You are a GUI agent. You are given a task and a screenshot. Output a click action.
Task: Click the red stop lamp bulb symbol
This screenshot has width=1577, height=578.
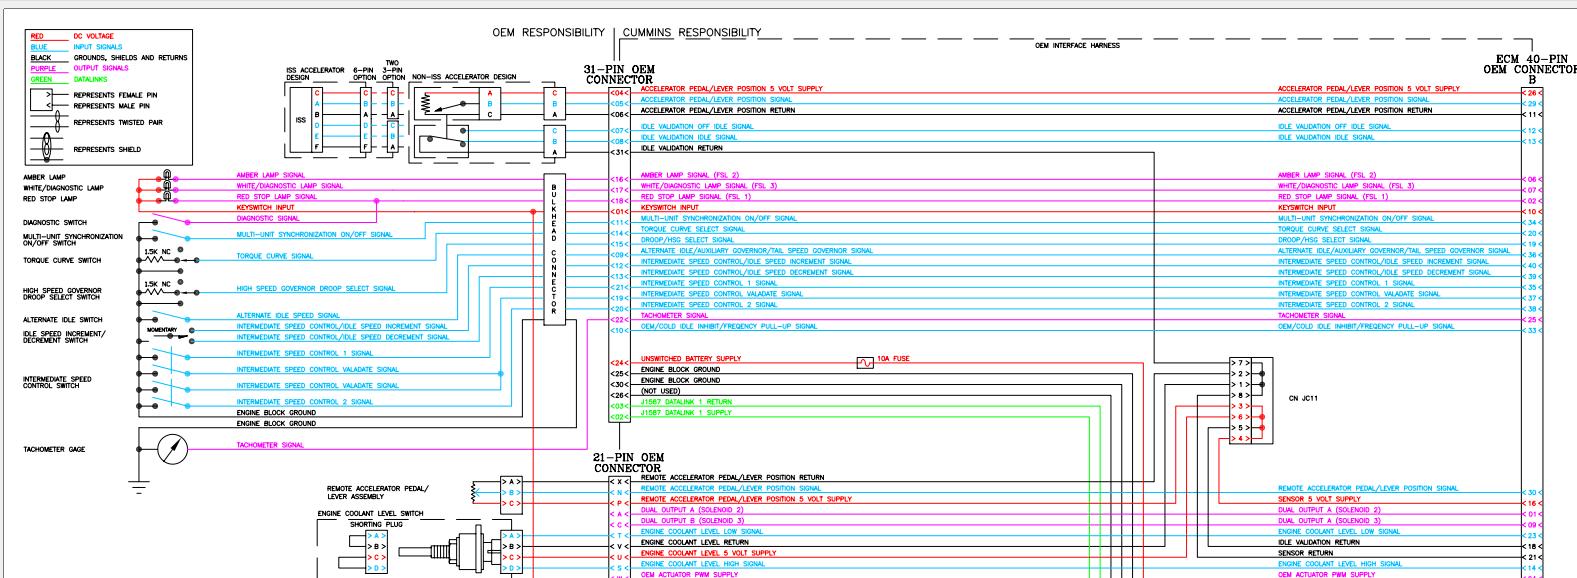click(x=167, y=196)
